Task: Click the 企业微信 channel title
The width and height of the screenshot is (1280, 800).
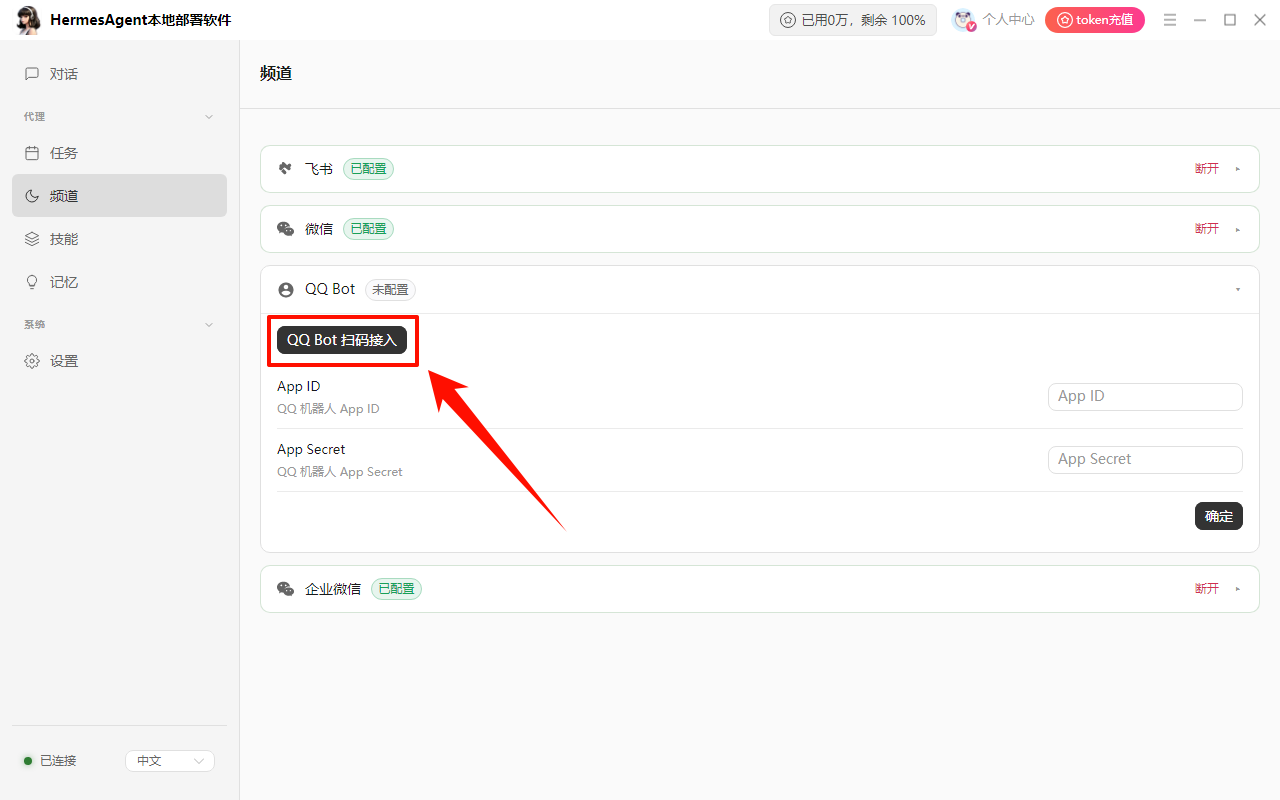Action: click(333, 589)
